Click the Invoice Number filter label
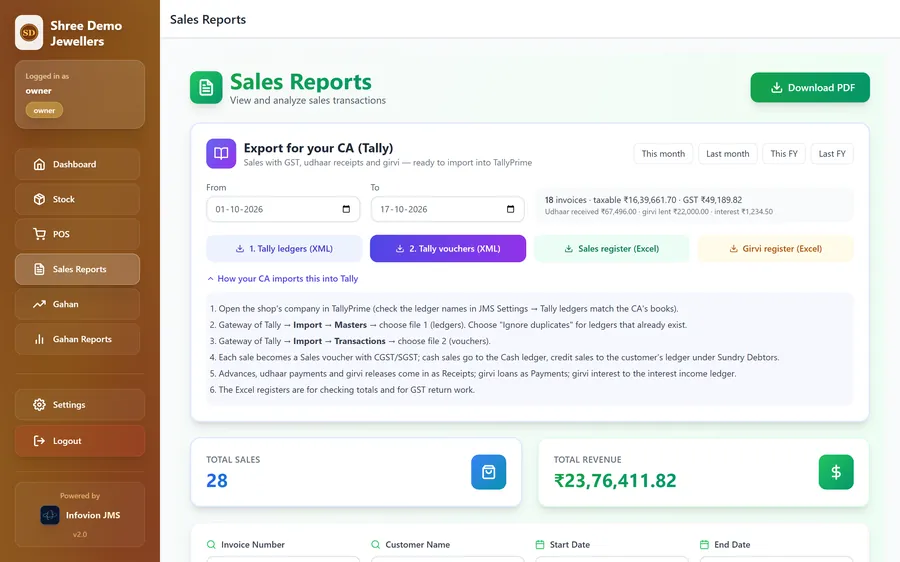This screenshot has height=562, width=900. coord(253,544)
